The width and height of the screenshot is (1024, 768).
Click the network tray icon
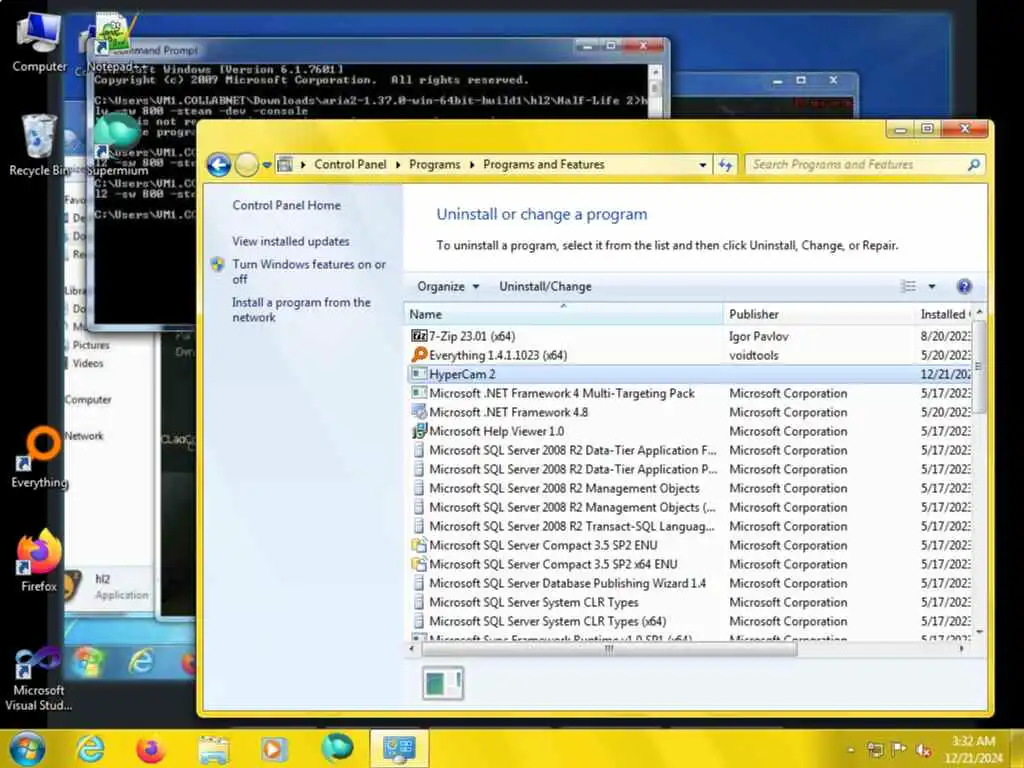(875, 749)
